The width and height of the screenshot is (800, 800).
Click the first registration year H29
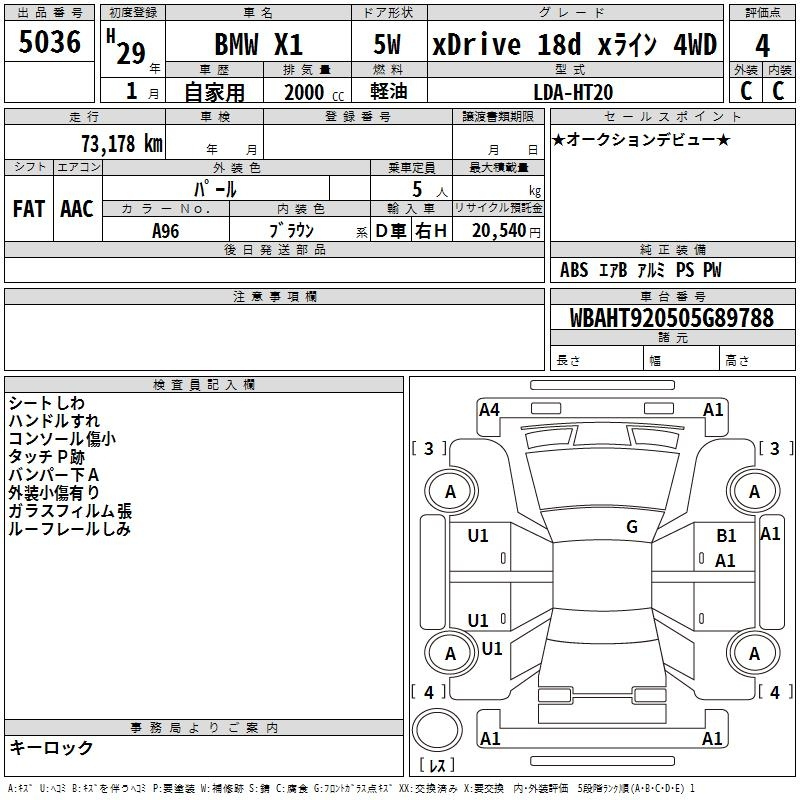(x=127, y=47)
